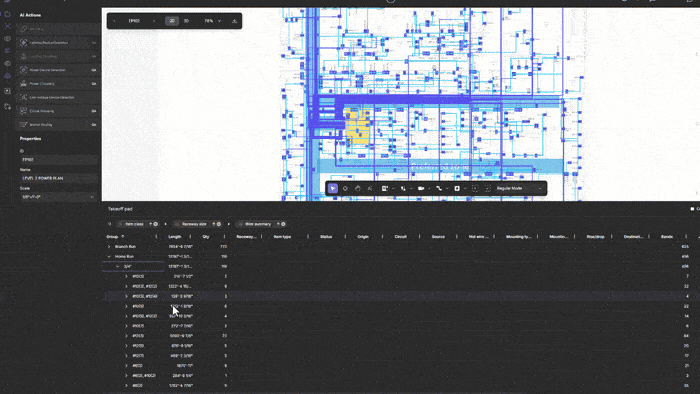The height and width of the screenshot is (394, 700).
Task: Open the folder icon in left sidebar
Action: click(x=8, y=14)
